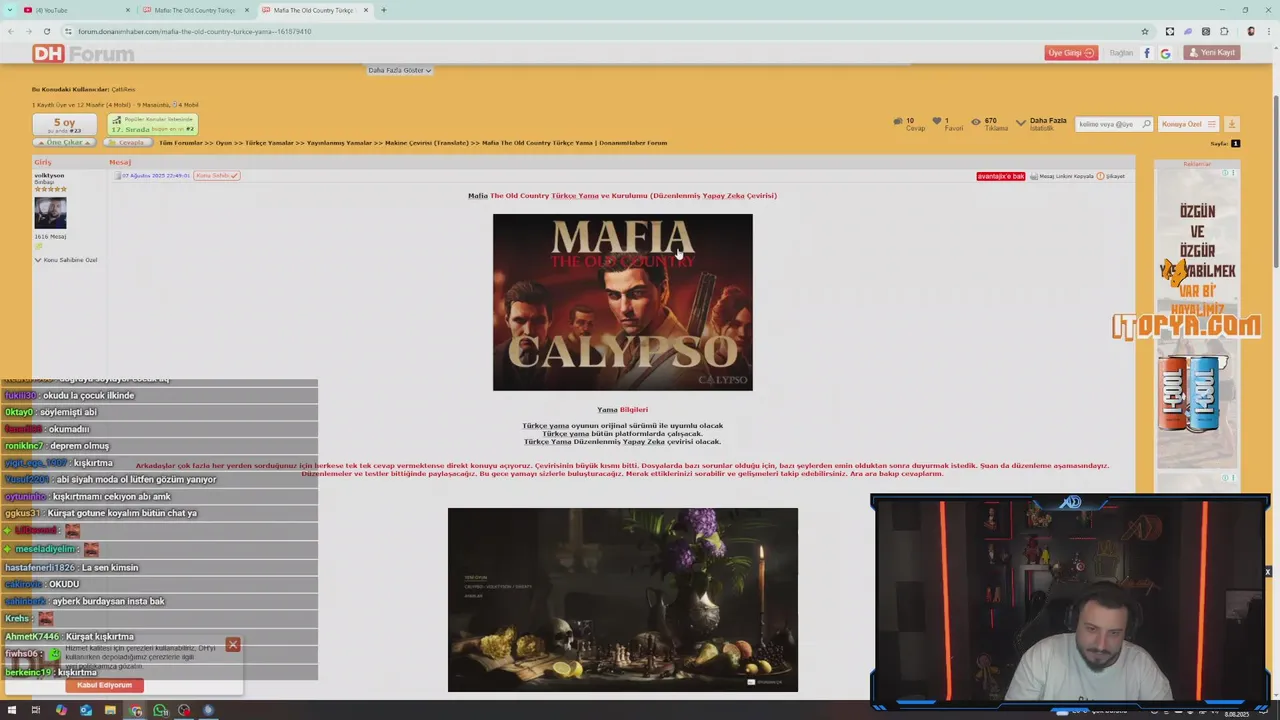
Task: Switch to the YouTube tab
Action: 77,10
